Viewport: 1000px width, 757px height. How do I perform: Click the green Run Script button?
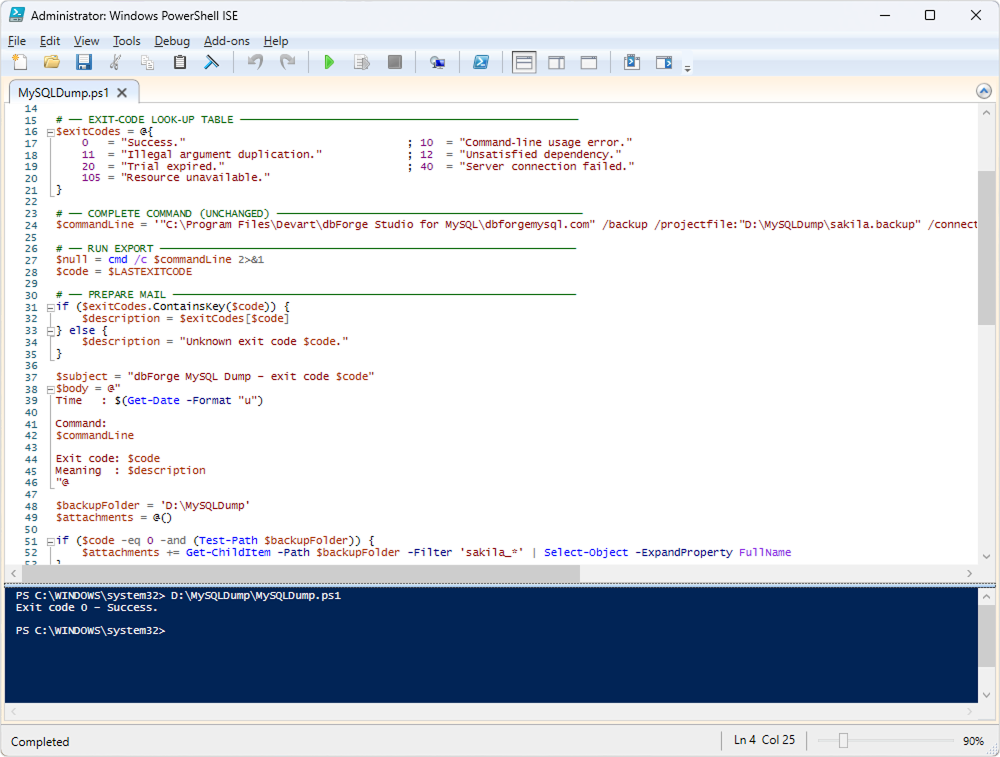[329, 62]
